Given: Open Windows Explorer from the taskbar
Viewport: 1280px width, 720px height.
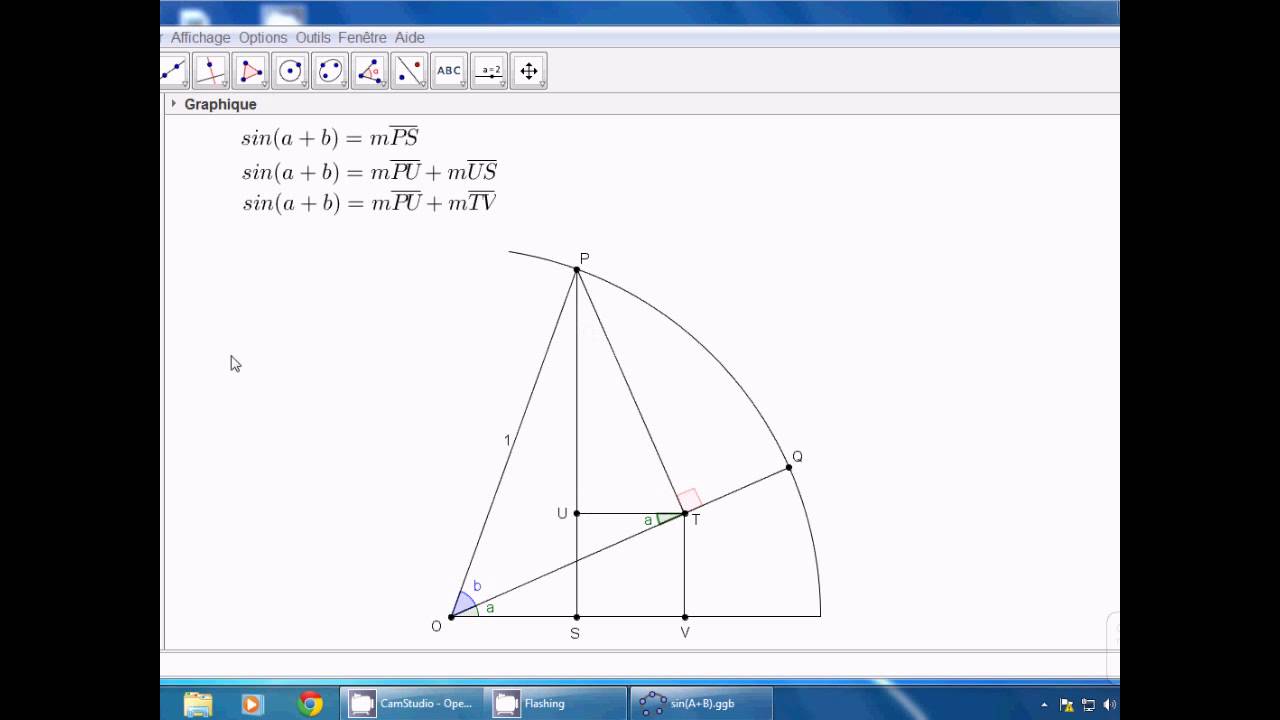Looking at the screenshot, I should point(198,704).
